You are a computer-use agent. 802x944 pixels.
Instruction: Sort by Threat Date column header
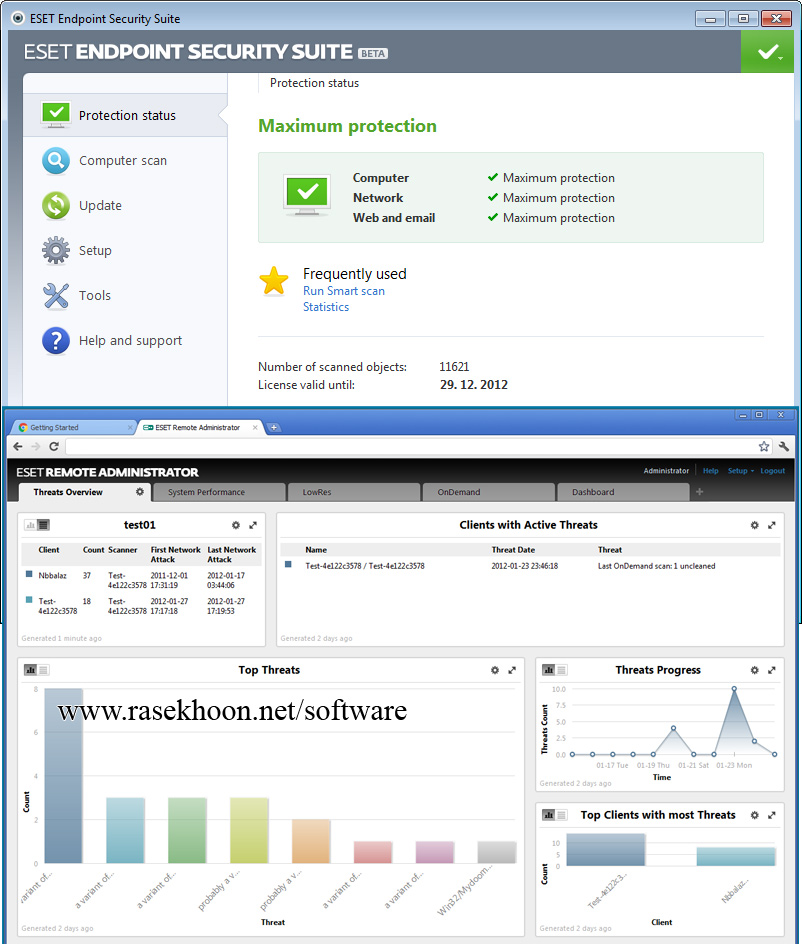[x=513, y=550]
